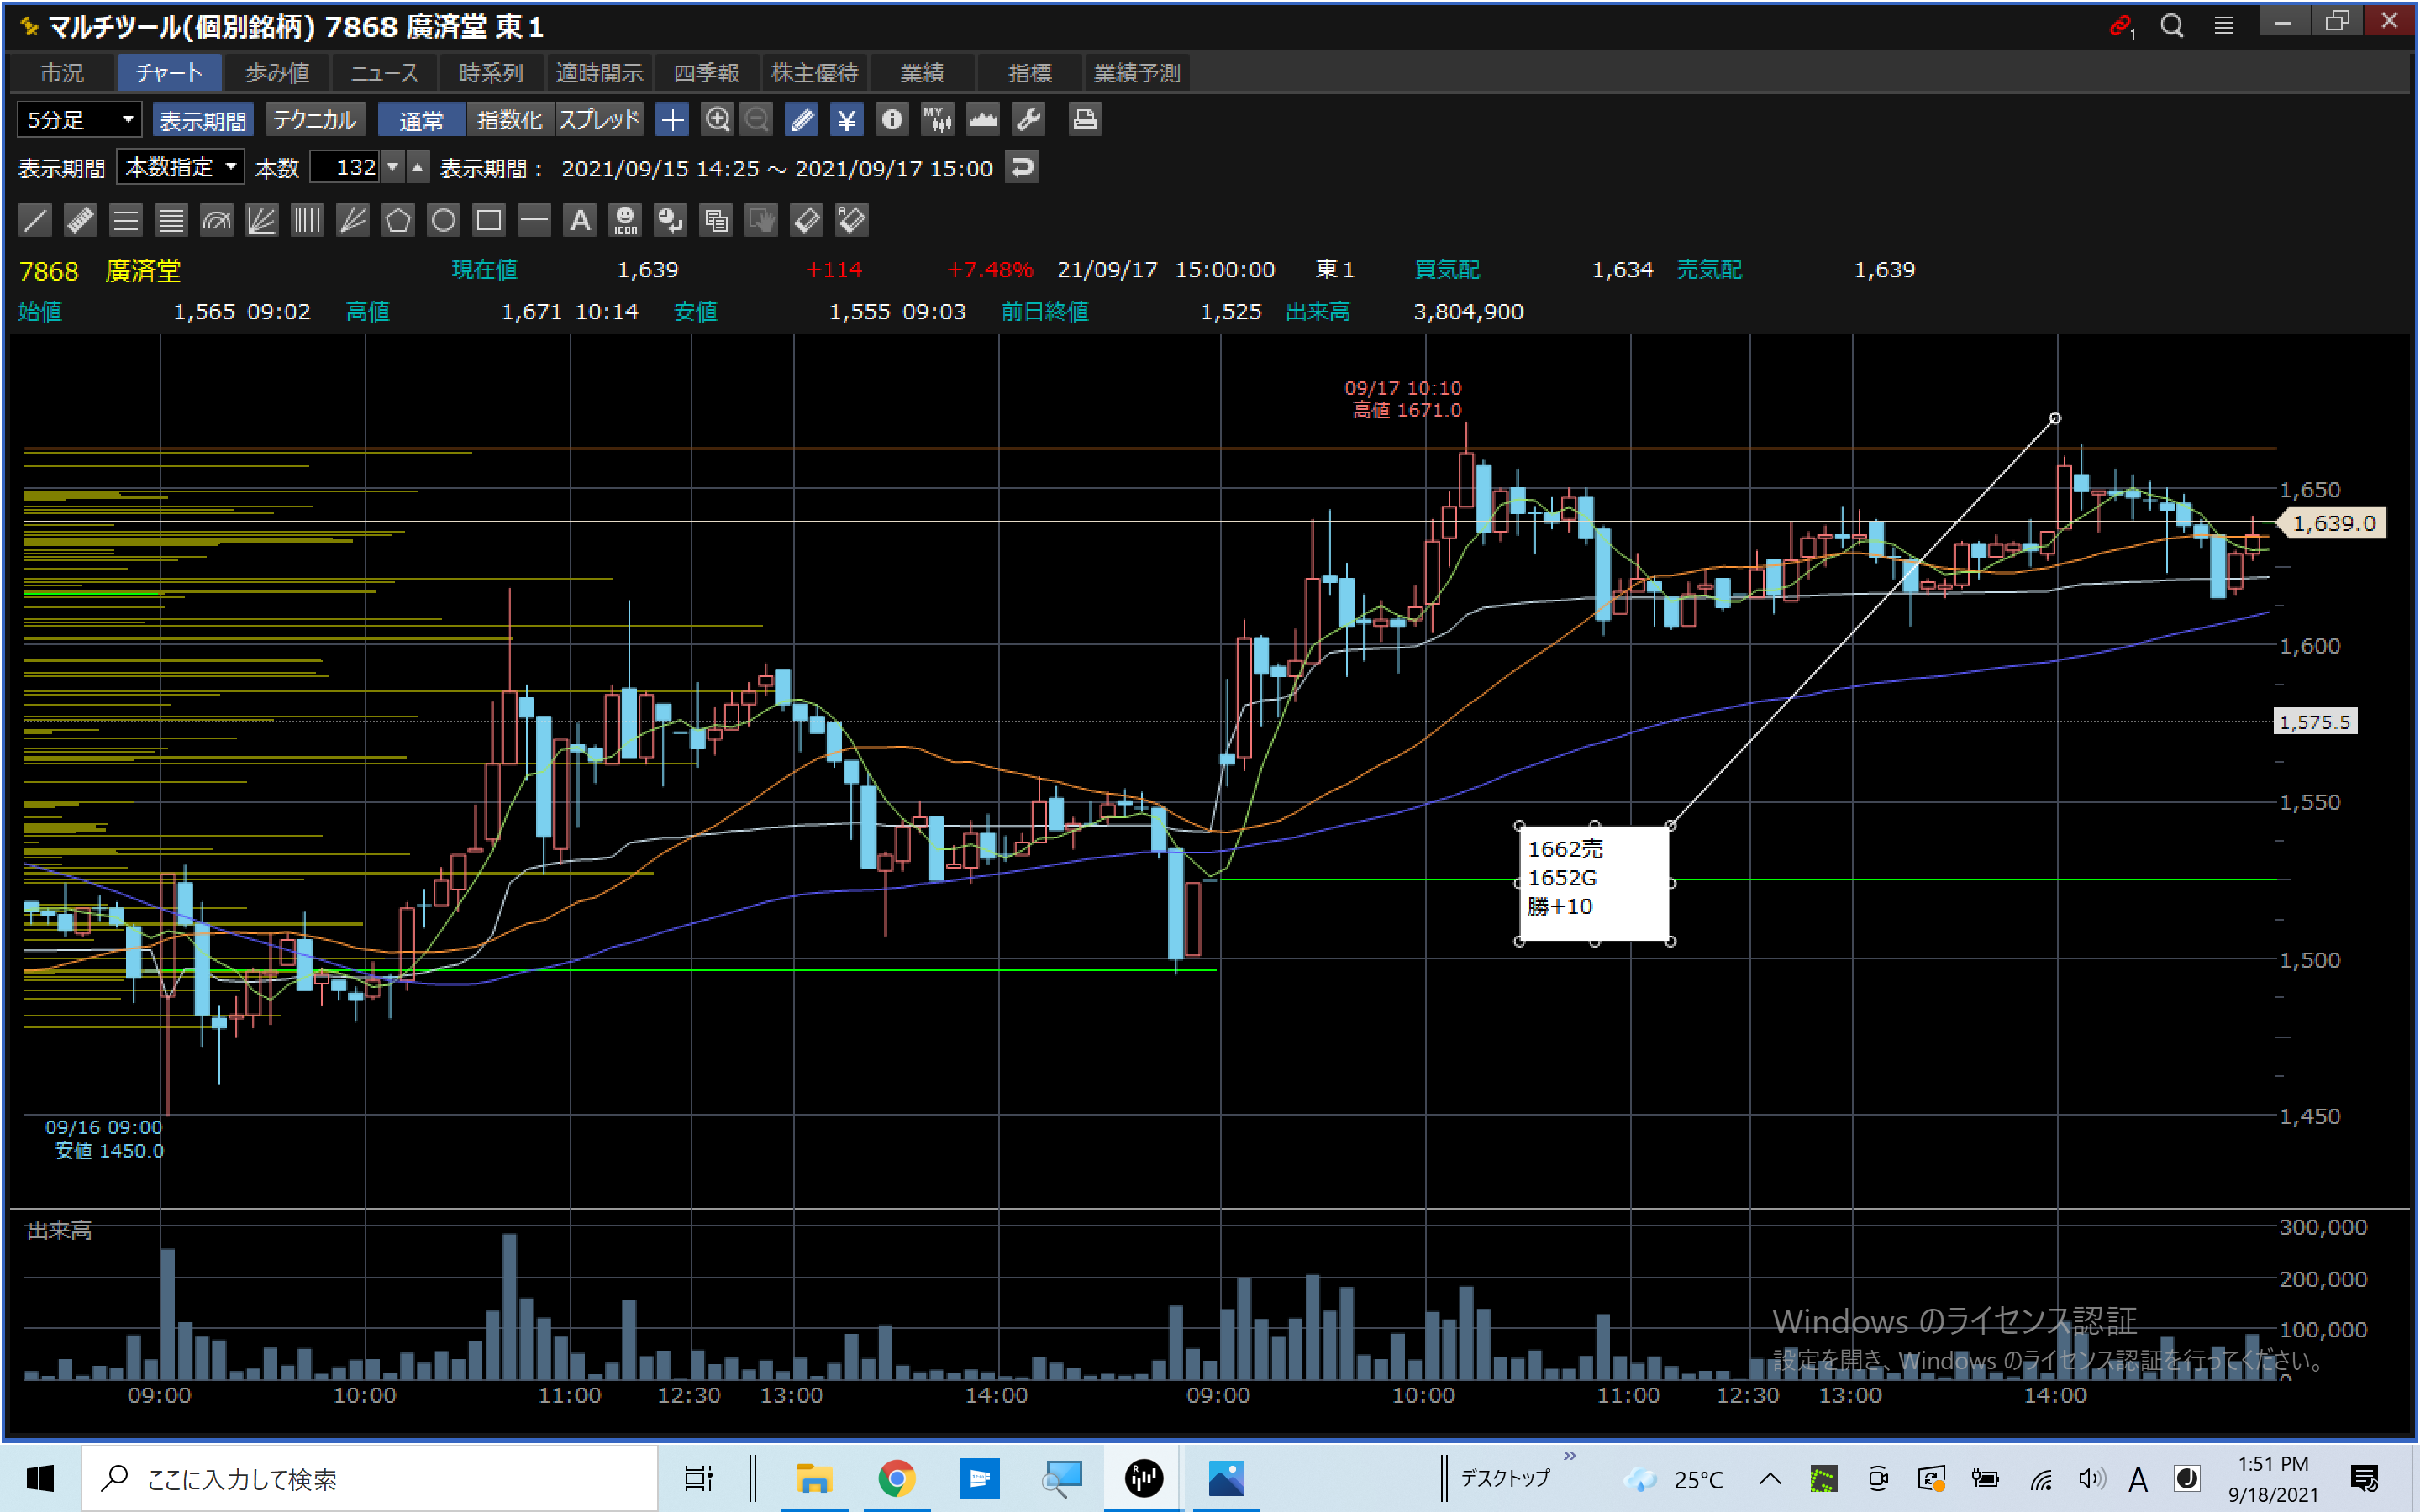Toggle the crosshair plus cursor button
Image resolution: width=2420 pixels, height=1512 pixels.
(x=672, y=120)
